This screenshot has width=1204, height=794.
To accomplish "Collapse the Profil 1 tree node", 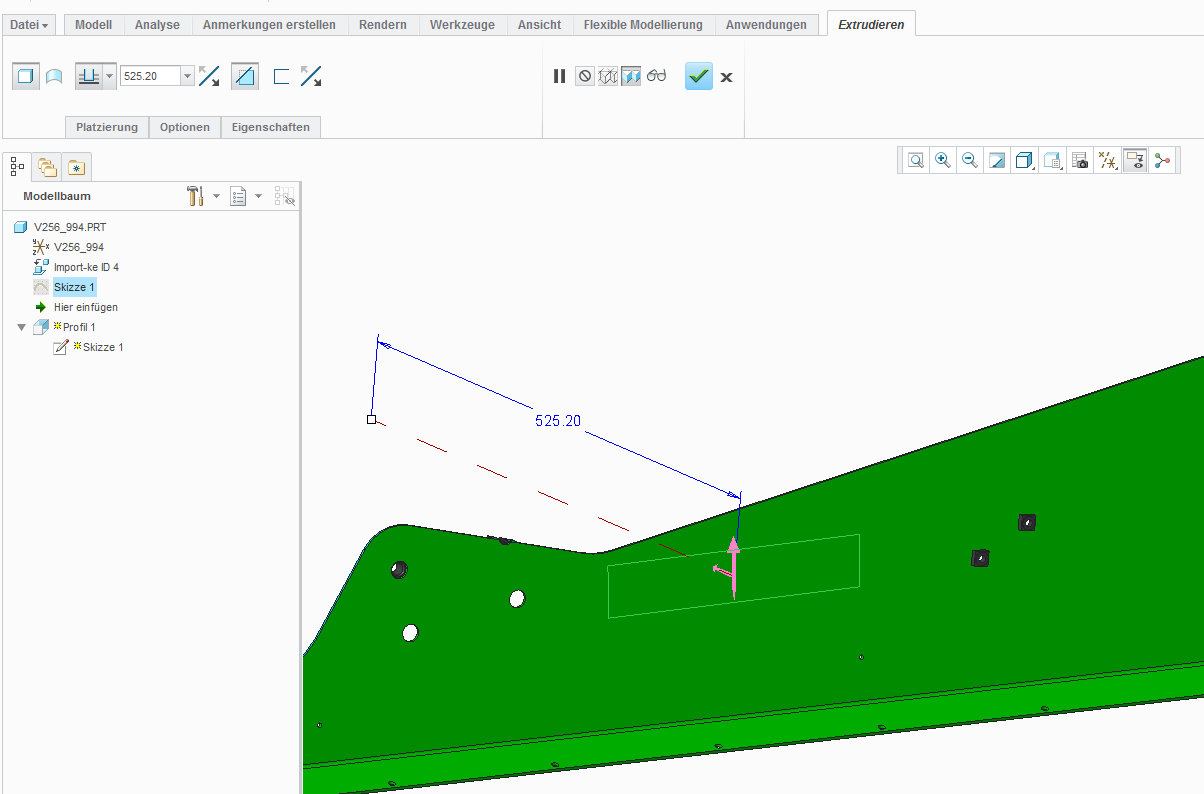I will click(22, 327).
